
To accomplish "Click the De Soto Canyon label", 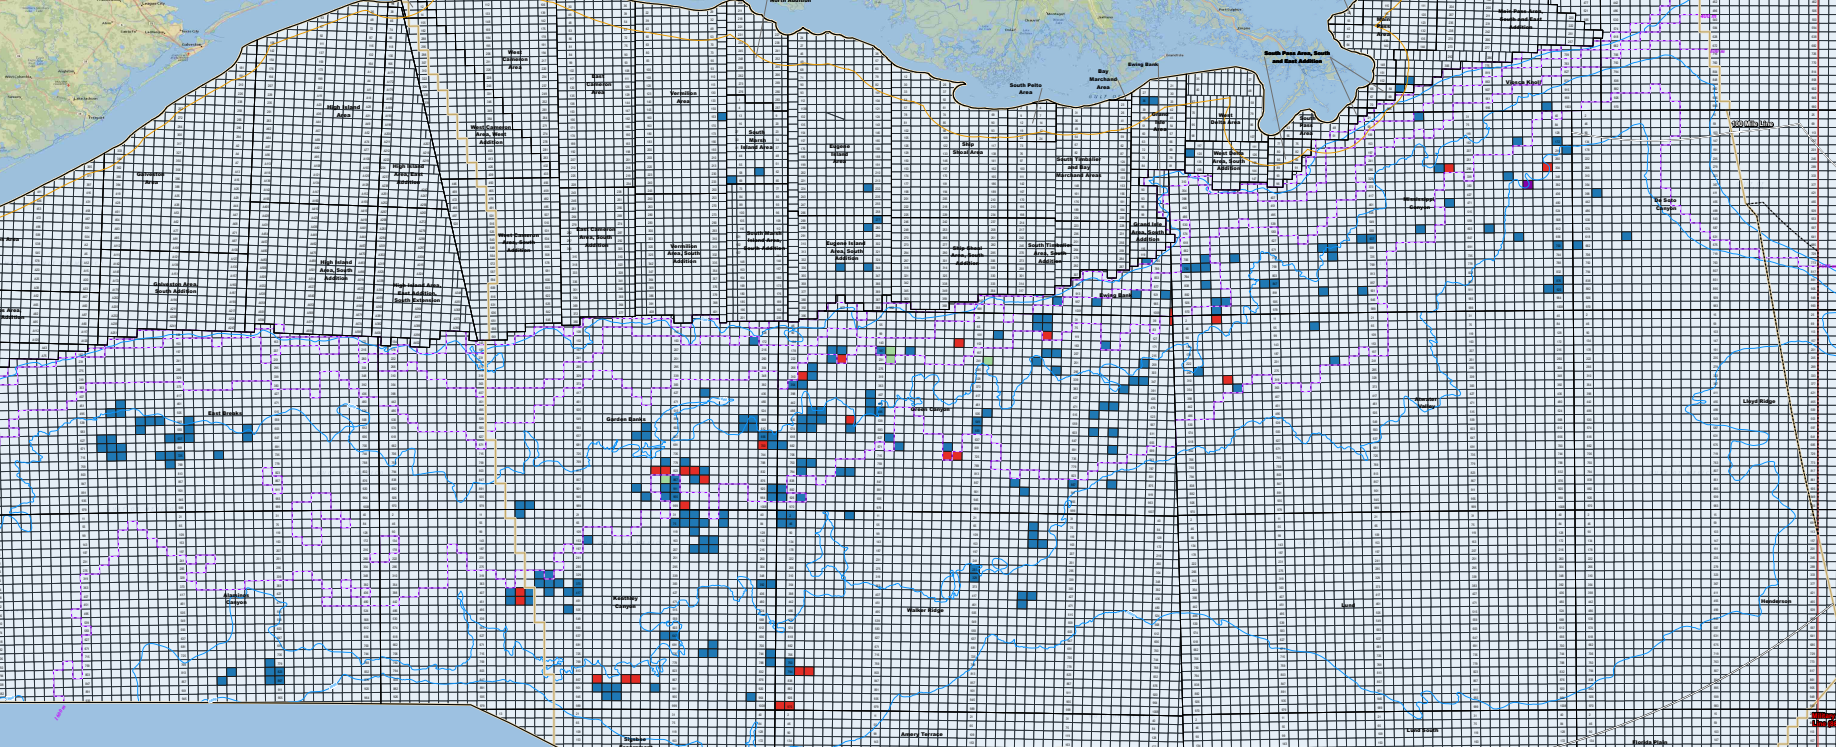I will pyautogui.click(x=1665, y=204).
